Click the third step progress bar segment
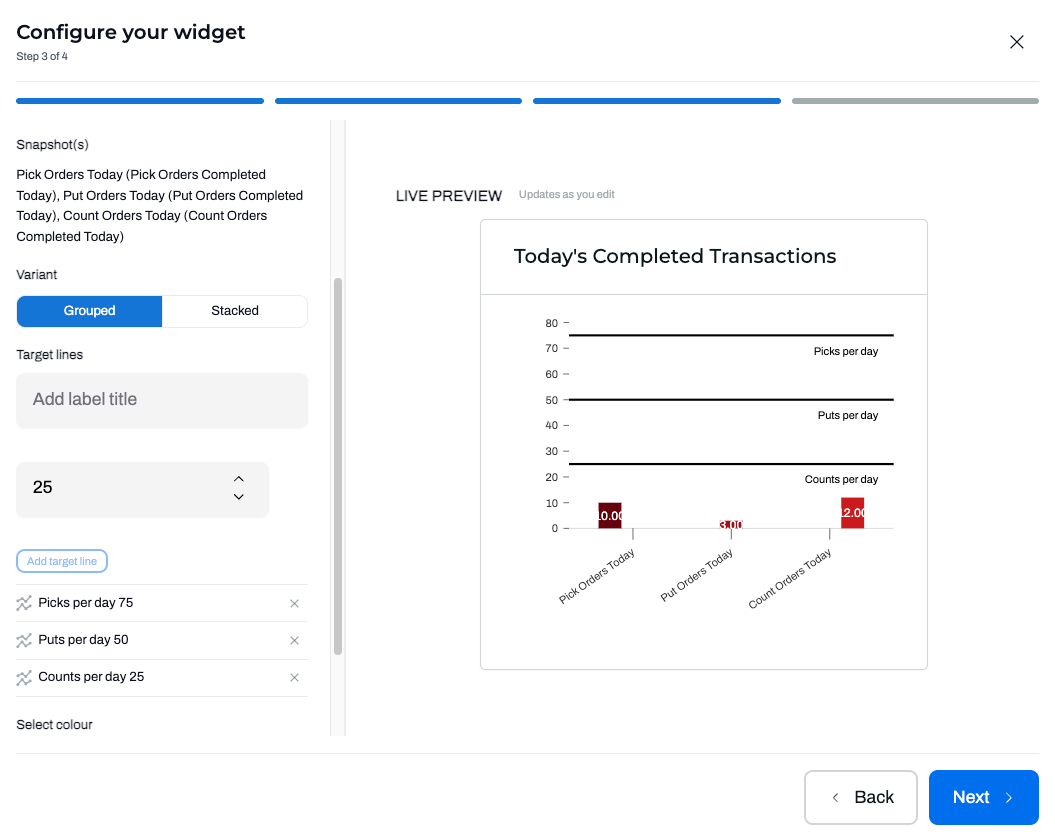Viewport: 1055px width, 840px height. 657,101
